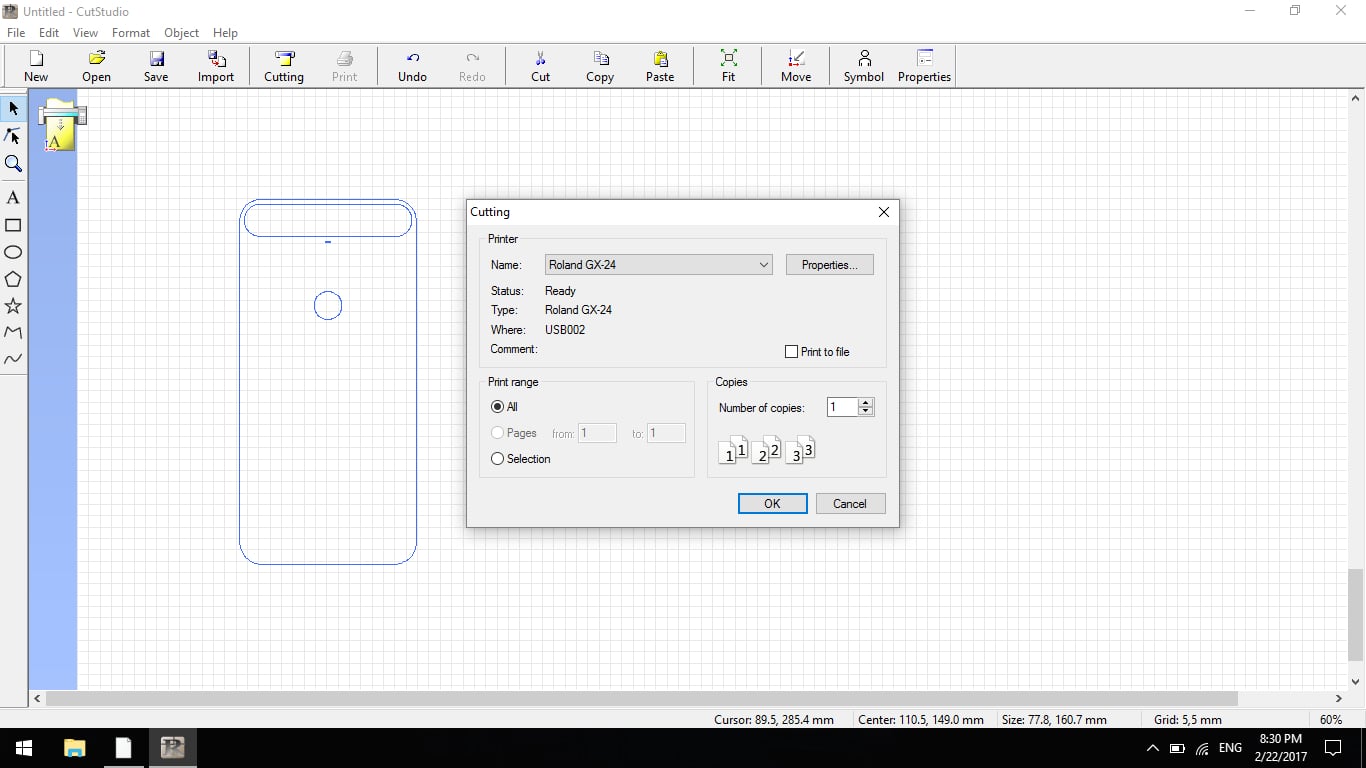Screen dimensions: 1366x768
Task: Click the horizontal scrollbar thumb
Action: click(642, 698)
